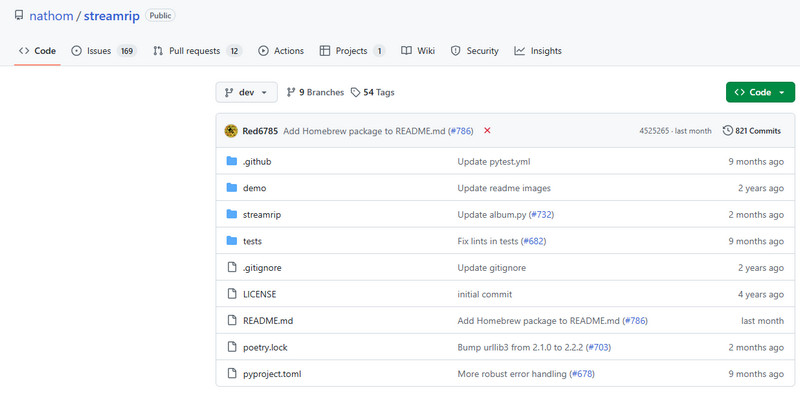Click the 12 pull requests counter badge
The height and width of the screenshot is (394, 800).
(234, 51)
